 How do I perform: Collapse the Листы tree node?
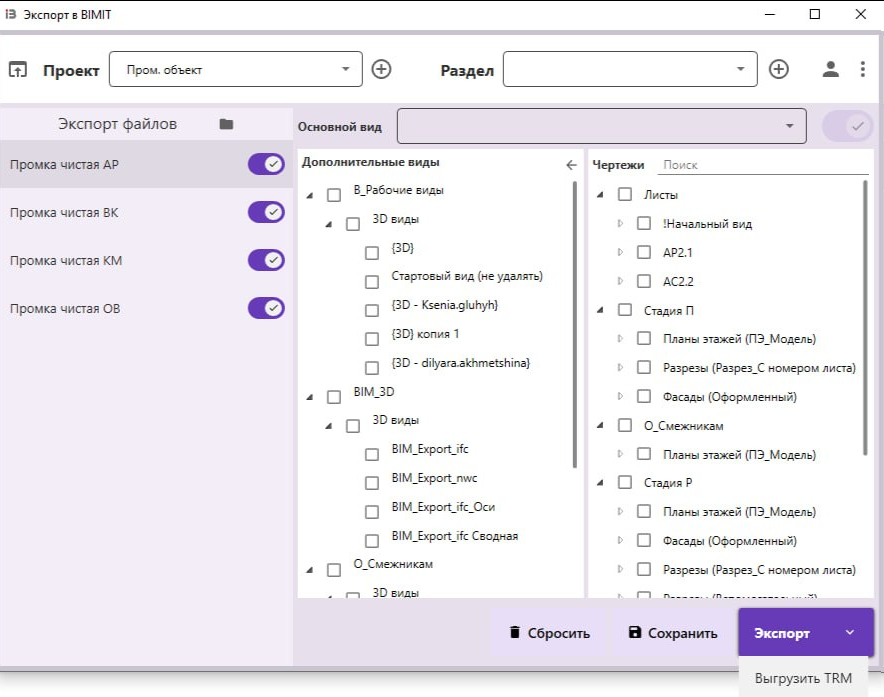pyautogui.click(x=600, y=195)
